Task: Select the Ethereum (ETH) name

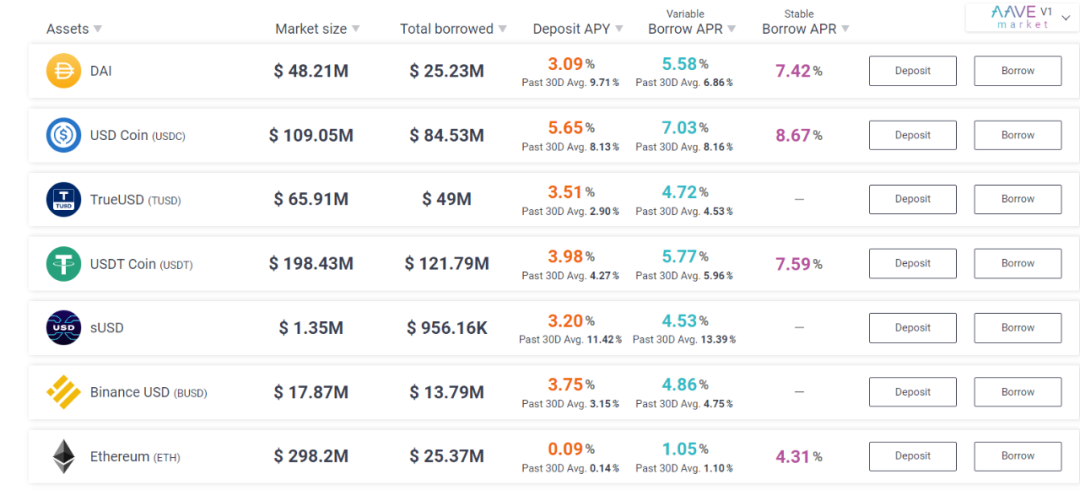Action: pyautogui.click(x=135, y=457)
